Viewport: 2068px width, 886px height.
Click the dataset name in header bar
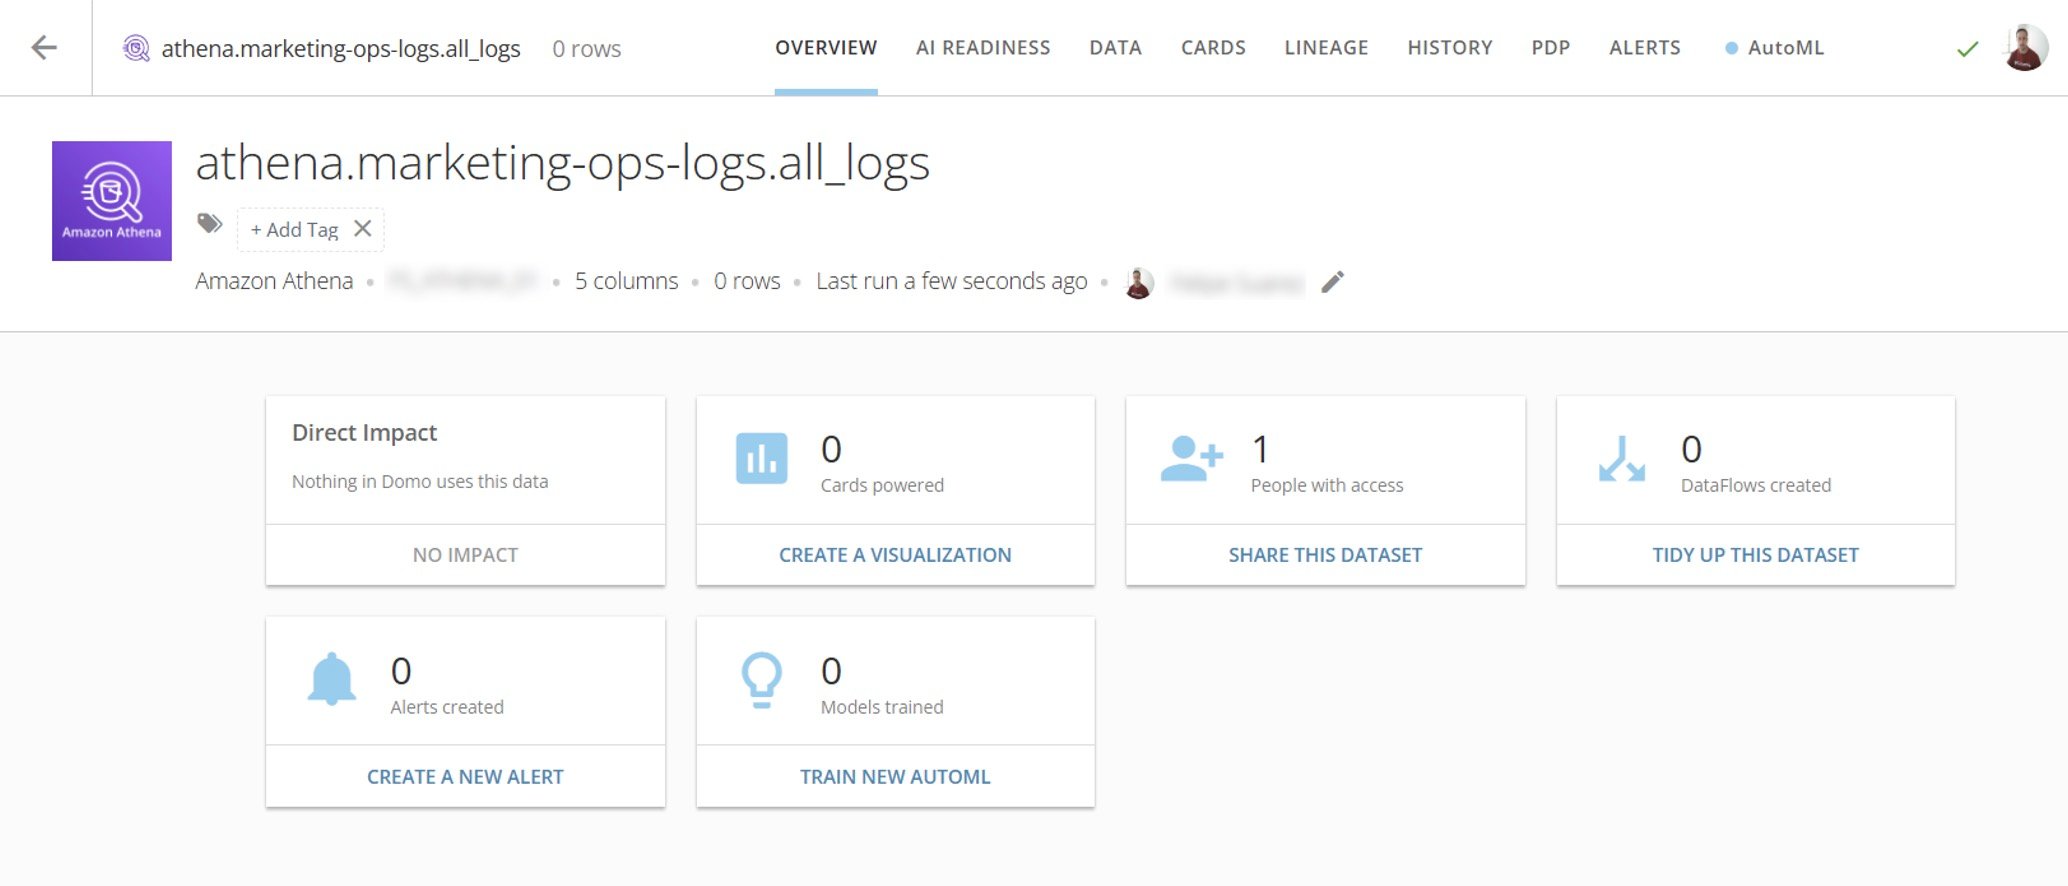341,49
